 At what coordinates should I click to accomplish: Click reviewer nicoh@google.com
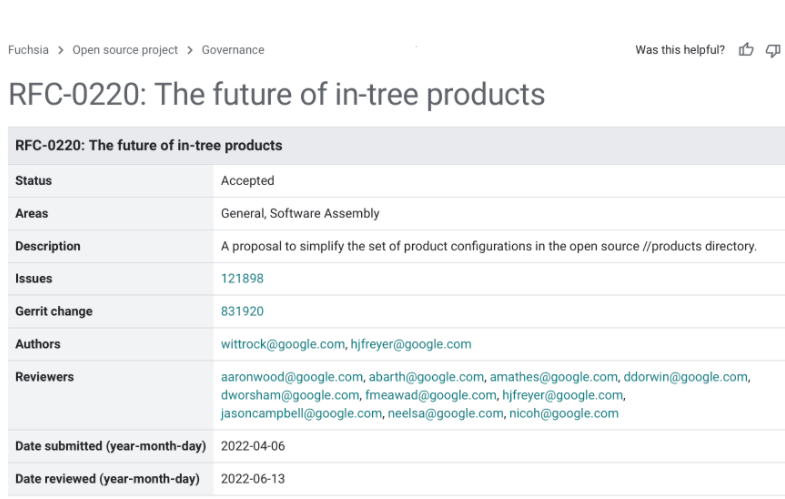point(564,413)
